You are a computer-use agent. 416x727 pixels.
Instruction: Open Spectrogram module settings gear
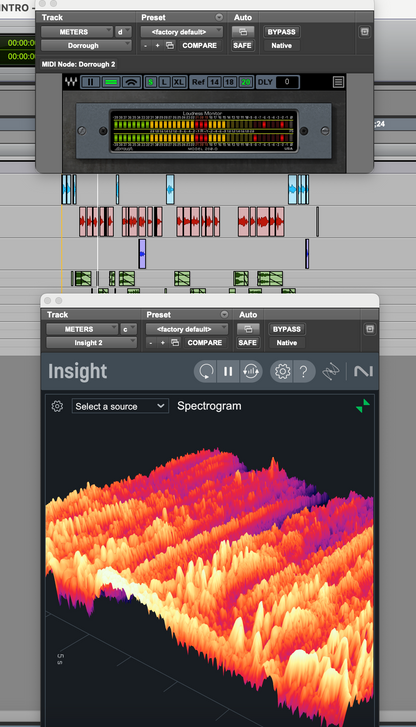click(x=57, y=406)
